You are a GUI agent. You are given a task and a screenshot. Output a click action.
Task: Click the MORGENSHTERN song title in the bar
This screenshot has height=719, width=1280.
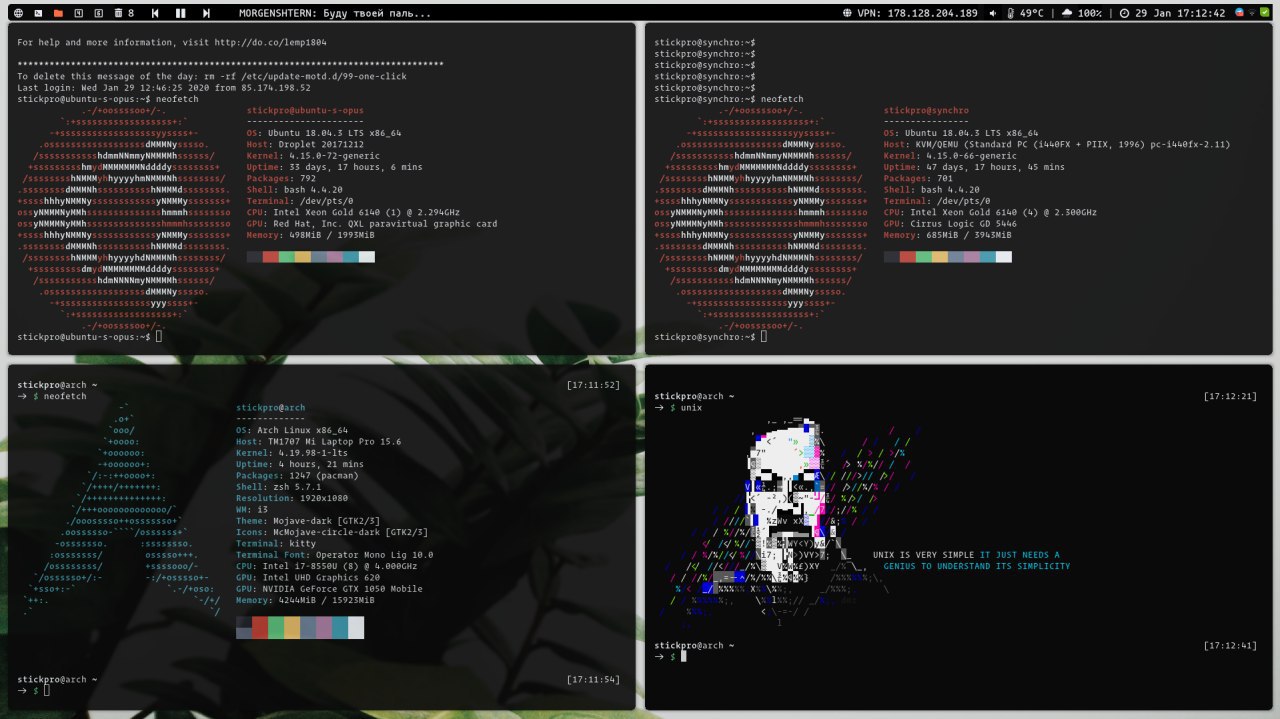[336, 13]
